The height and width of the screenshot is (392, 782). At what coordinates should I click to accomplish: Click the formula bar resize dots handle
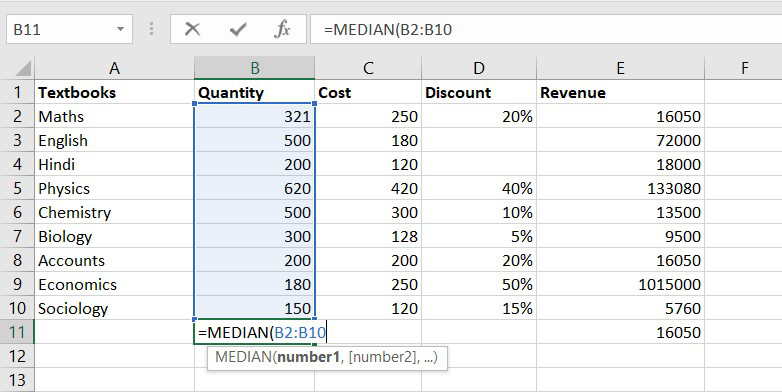tap(151, 29)
